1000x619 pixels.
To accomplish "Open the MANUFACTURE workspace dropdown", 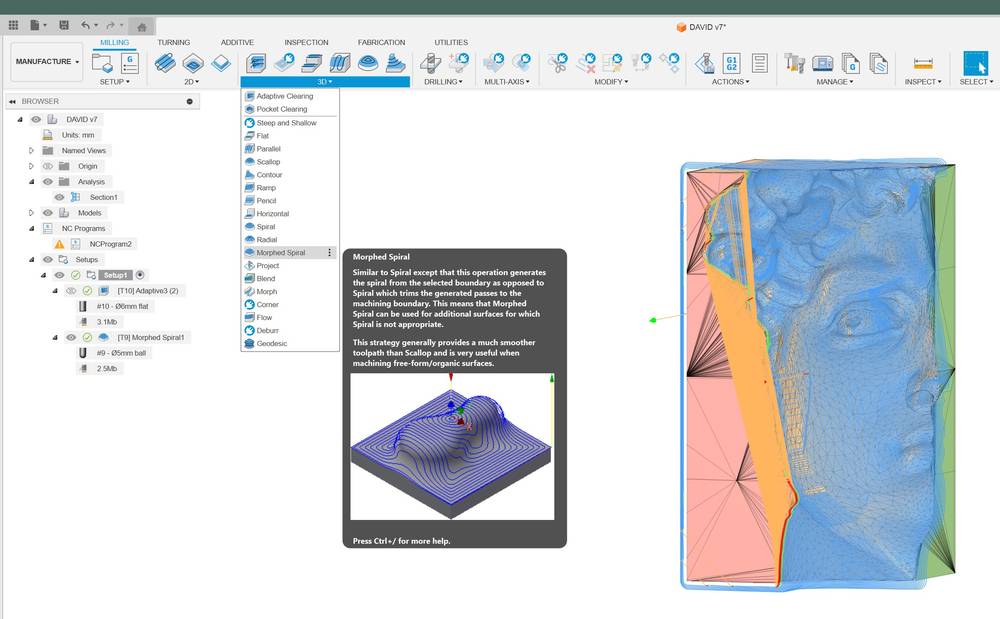I will pyautogui.click(x=47, y=62).
